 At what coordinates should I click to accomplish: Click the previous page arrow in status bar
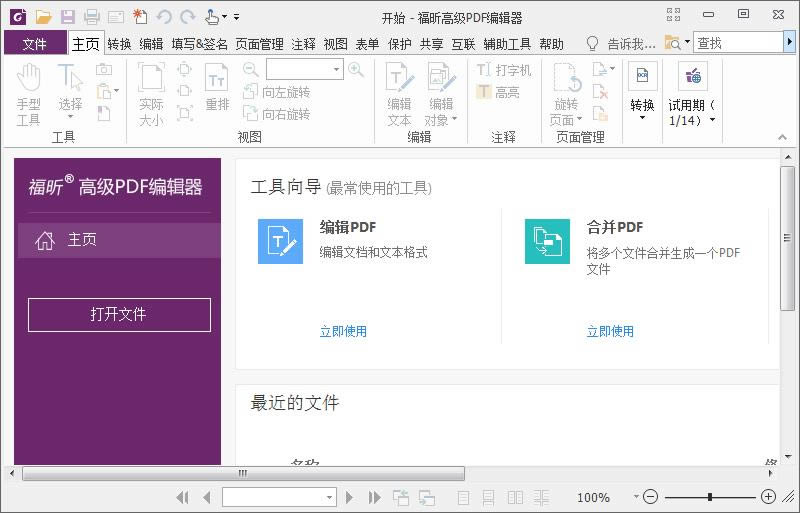[207, 497]
